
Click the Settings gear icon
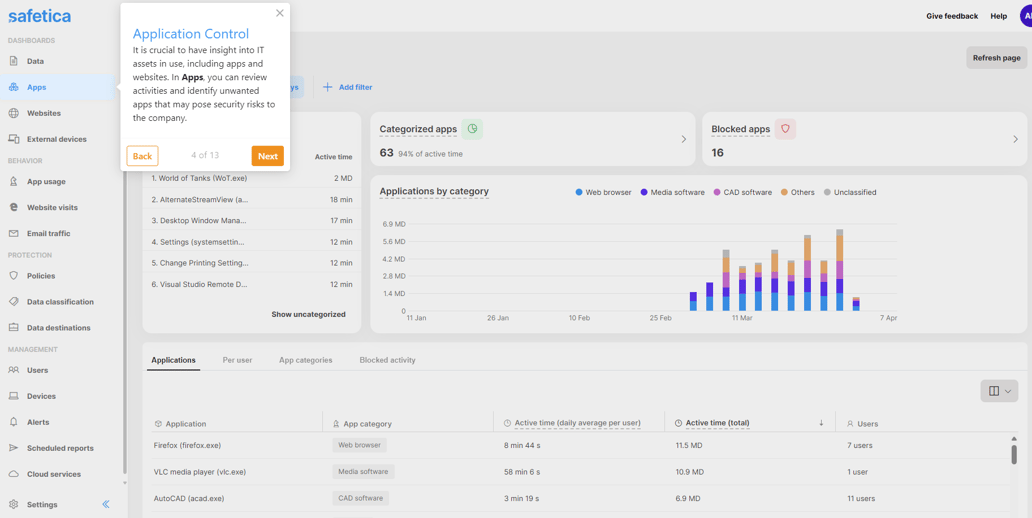coord(13,504)
